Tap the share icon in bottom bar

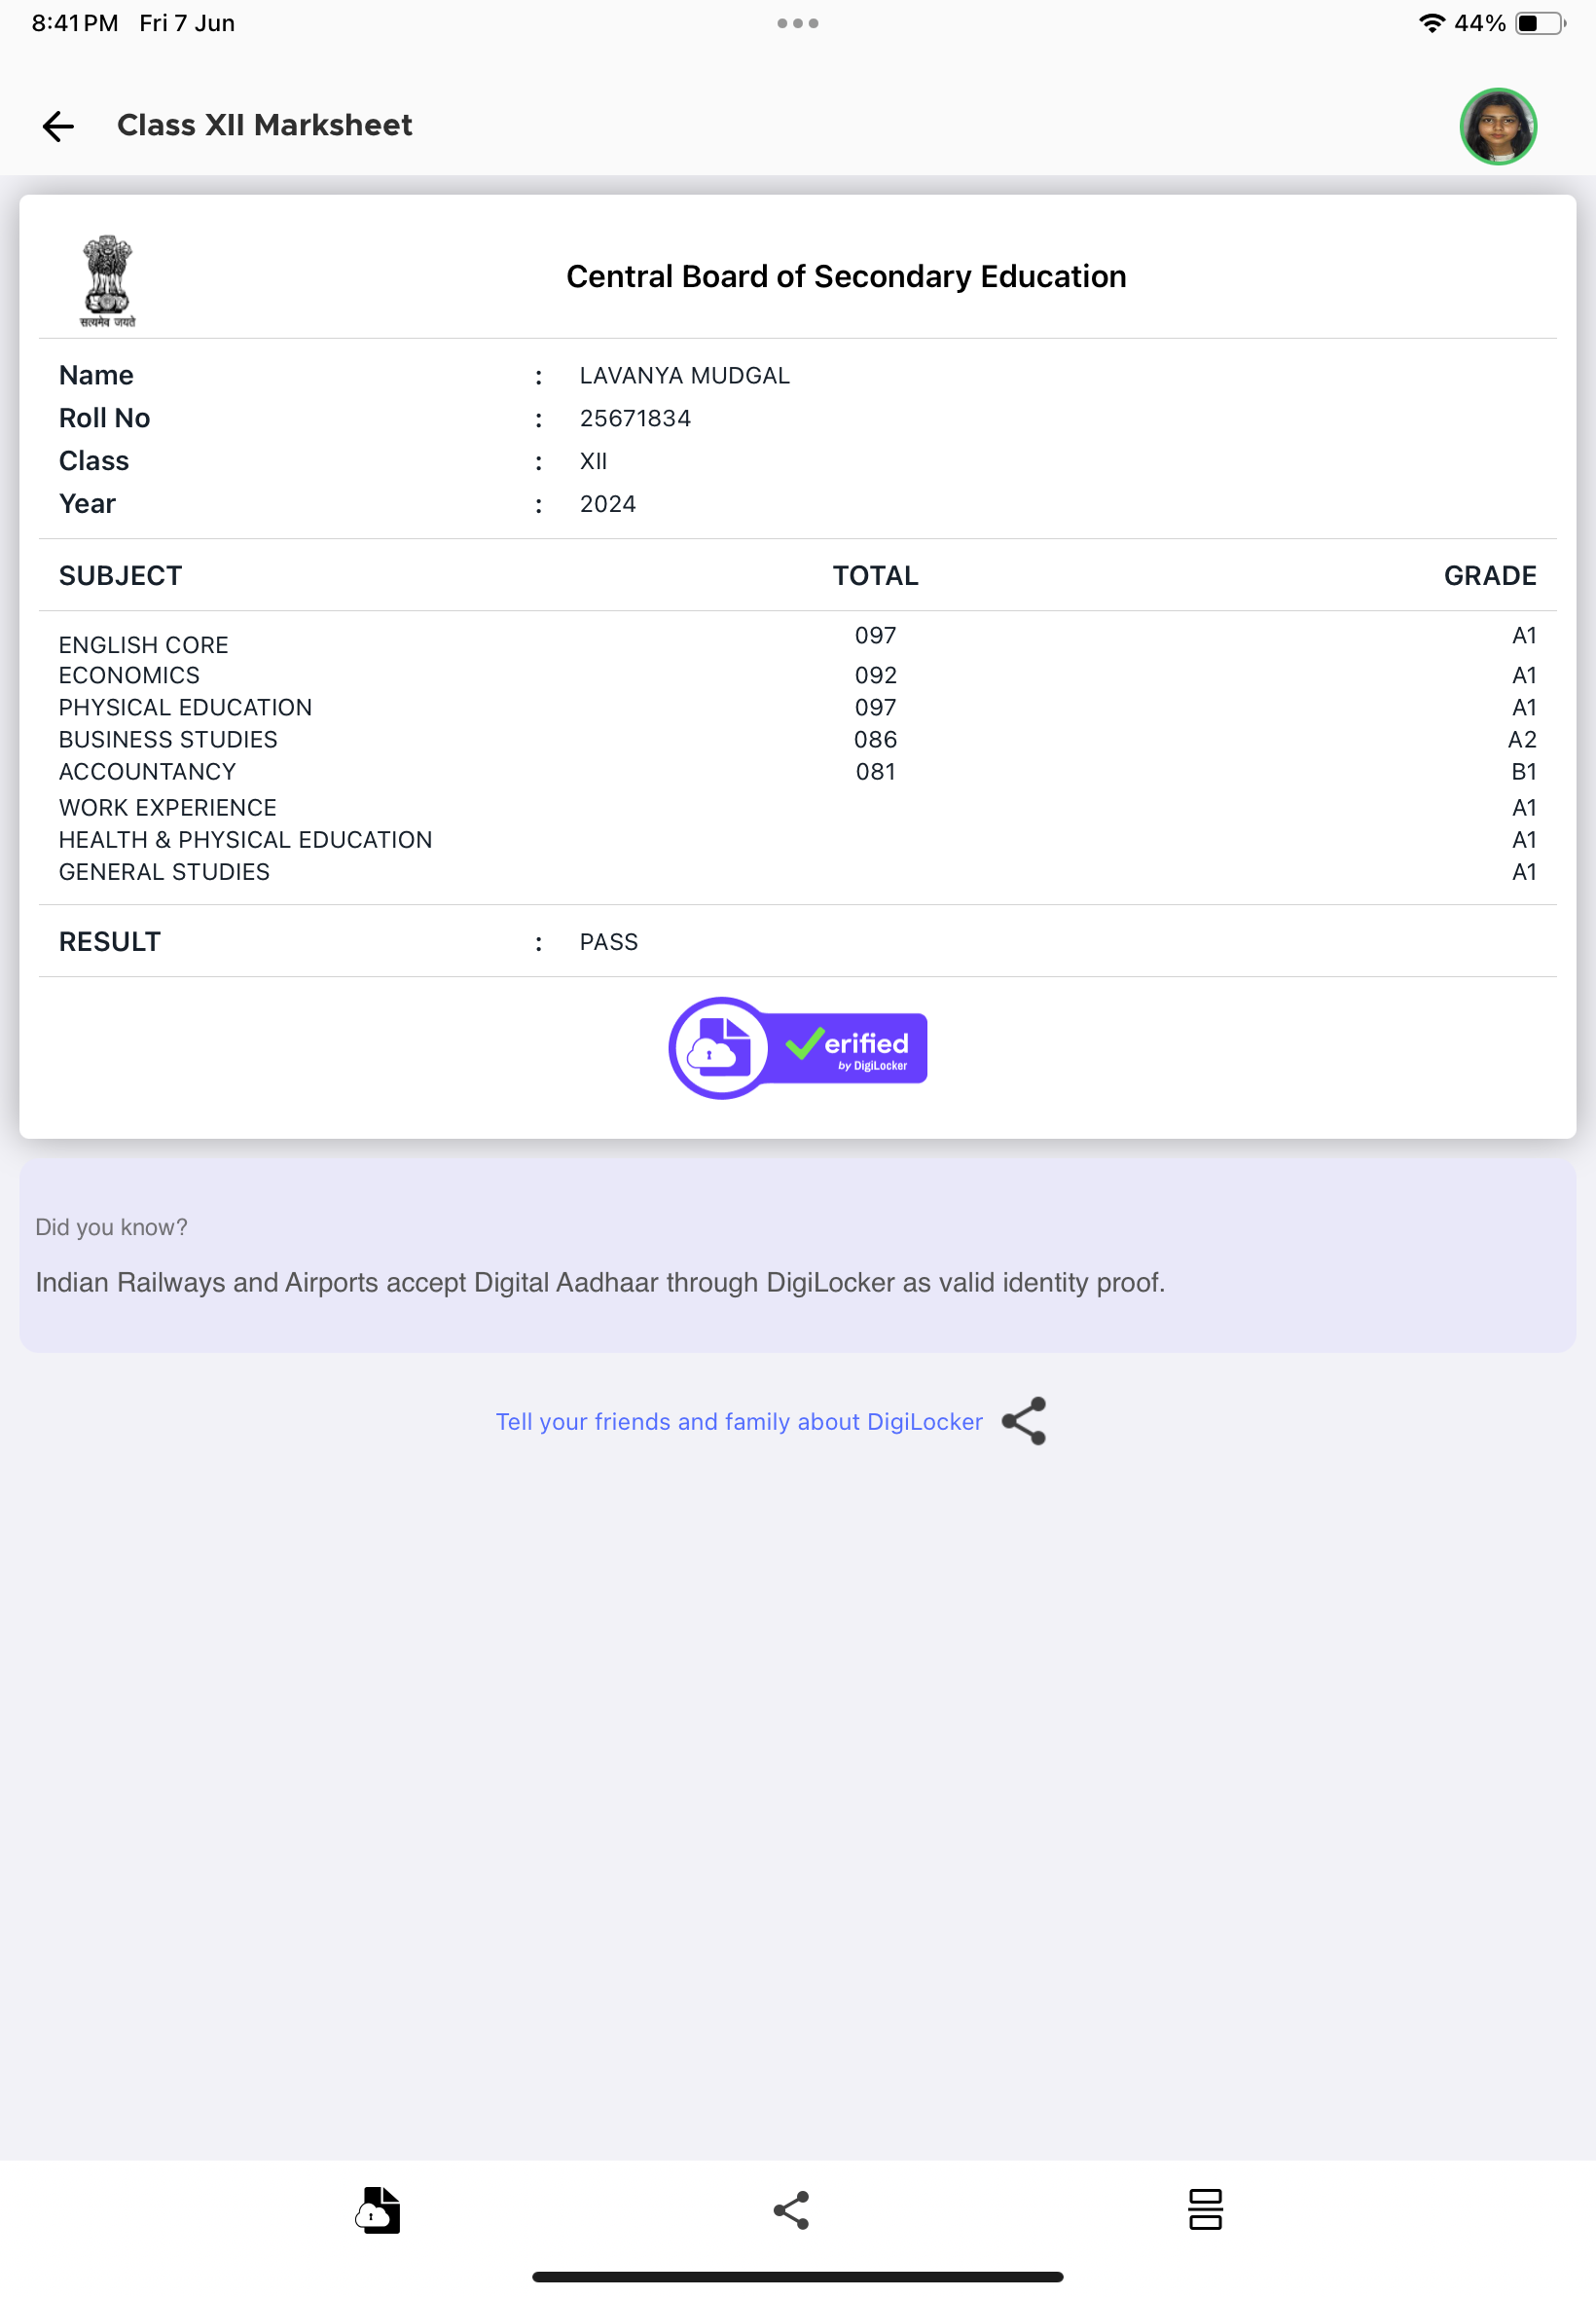pyautogui.click(x=790, y=2209)
